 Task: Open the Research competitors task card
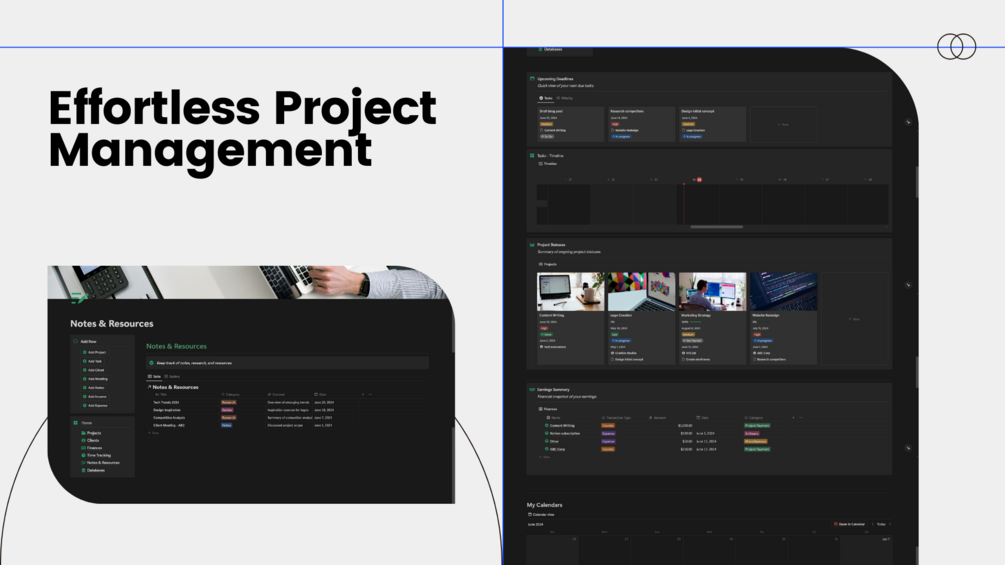coord(641,124)
